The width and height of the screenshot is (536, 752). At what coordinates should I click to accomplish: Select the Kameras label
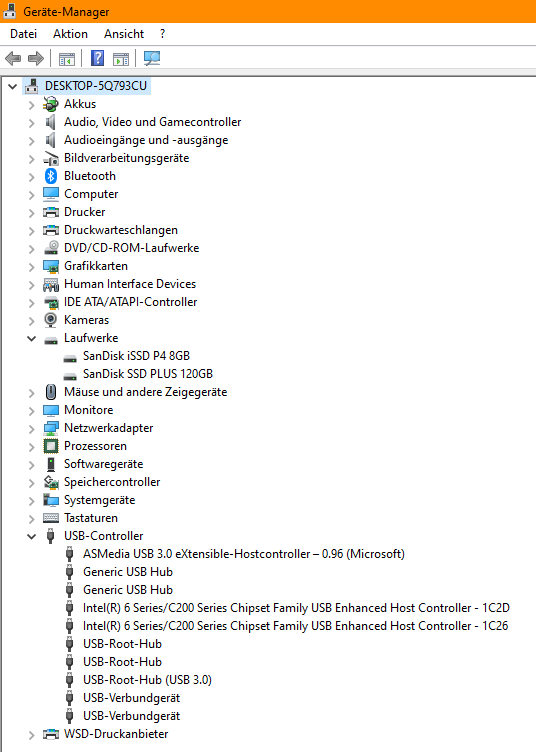[x=86, y=320]
